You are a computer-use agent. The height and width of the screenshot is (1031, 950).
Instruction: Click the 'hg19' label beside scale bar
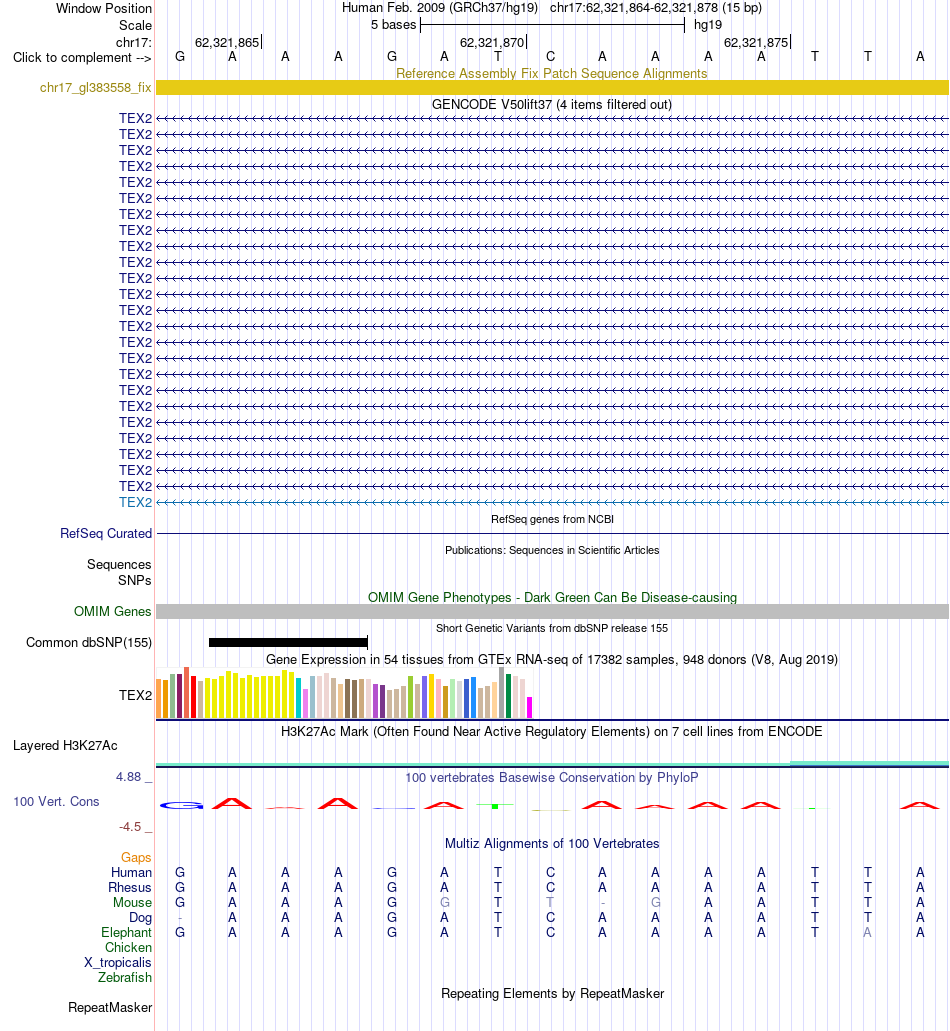coord(707,25)
